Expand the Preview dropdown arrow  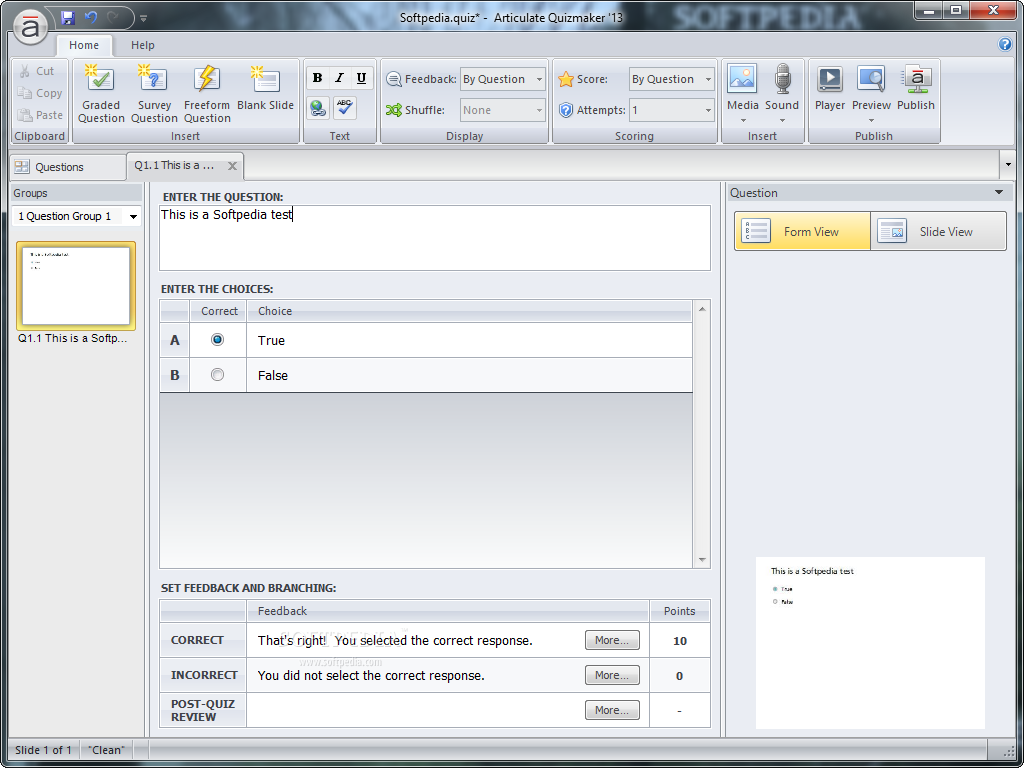(871, 121)
